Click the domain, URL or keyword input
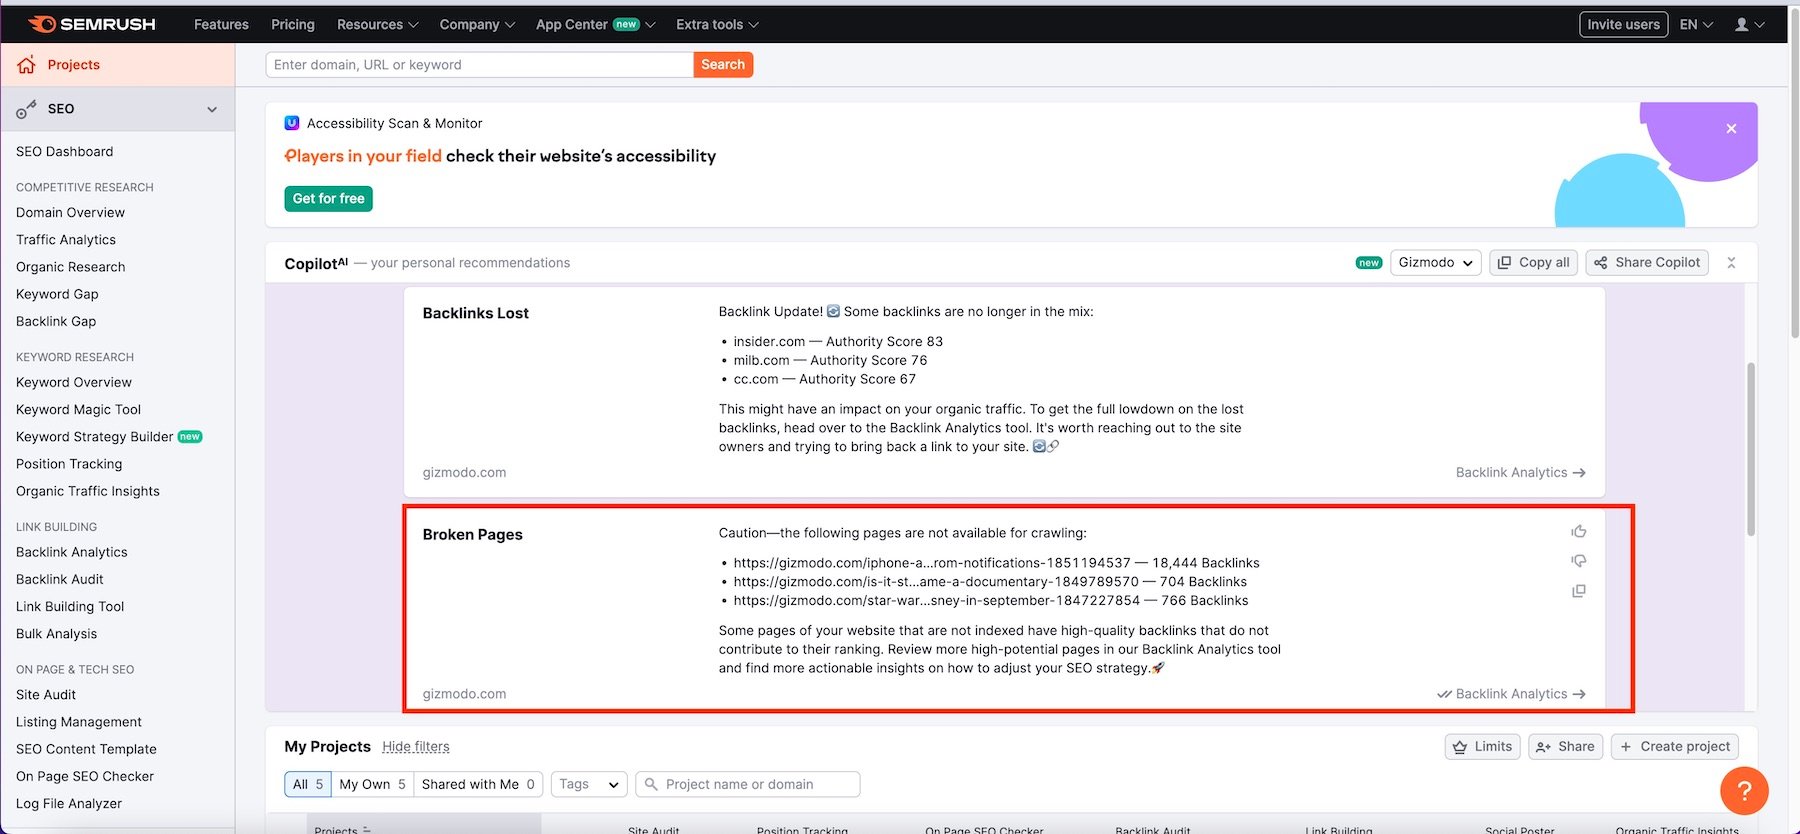Image resolution: width=1800 pixels, height=834 pixels. point(479,65)
